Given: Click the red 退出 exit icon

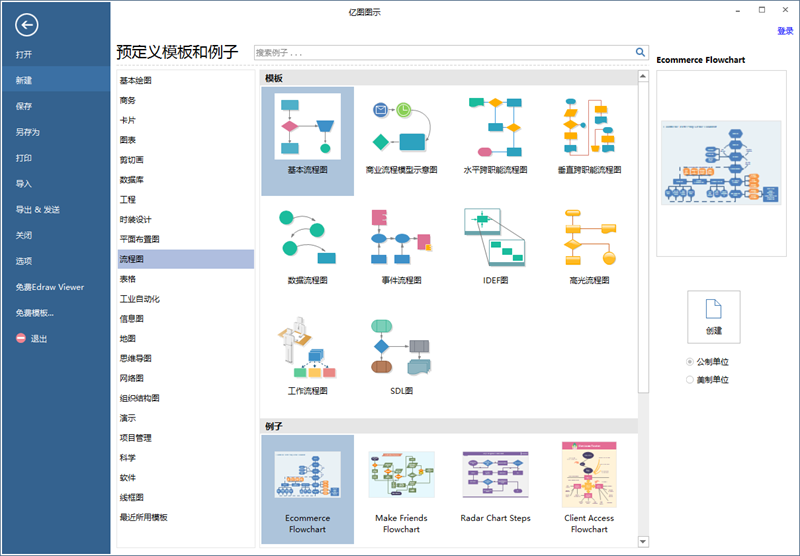Looking at the screenshot, I should click(x=21, y=338).
